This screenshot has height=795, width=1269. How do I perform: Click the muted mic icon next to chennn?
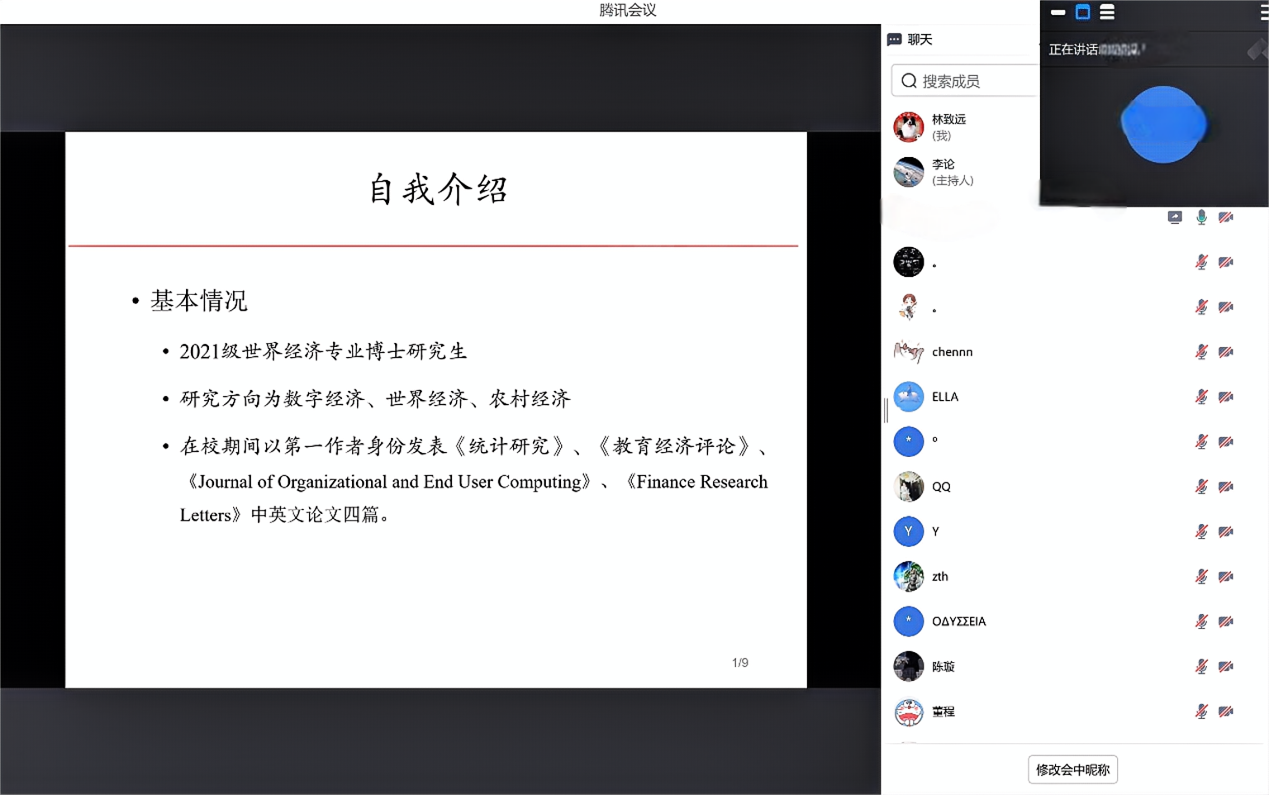(1201, 352)
